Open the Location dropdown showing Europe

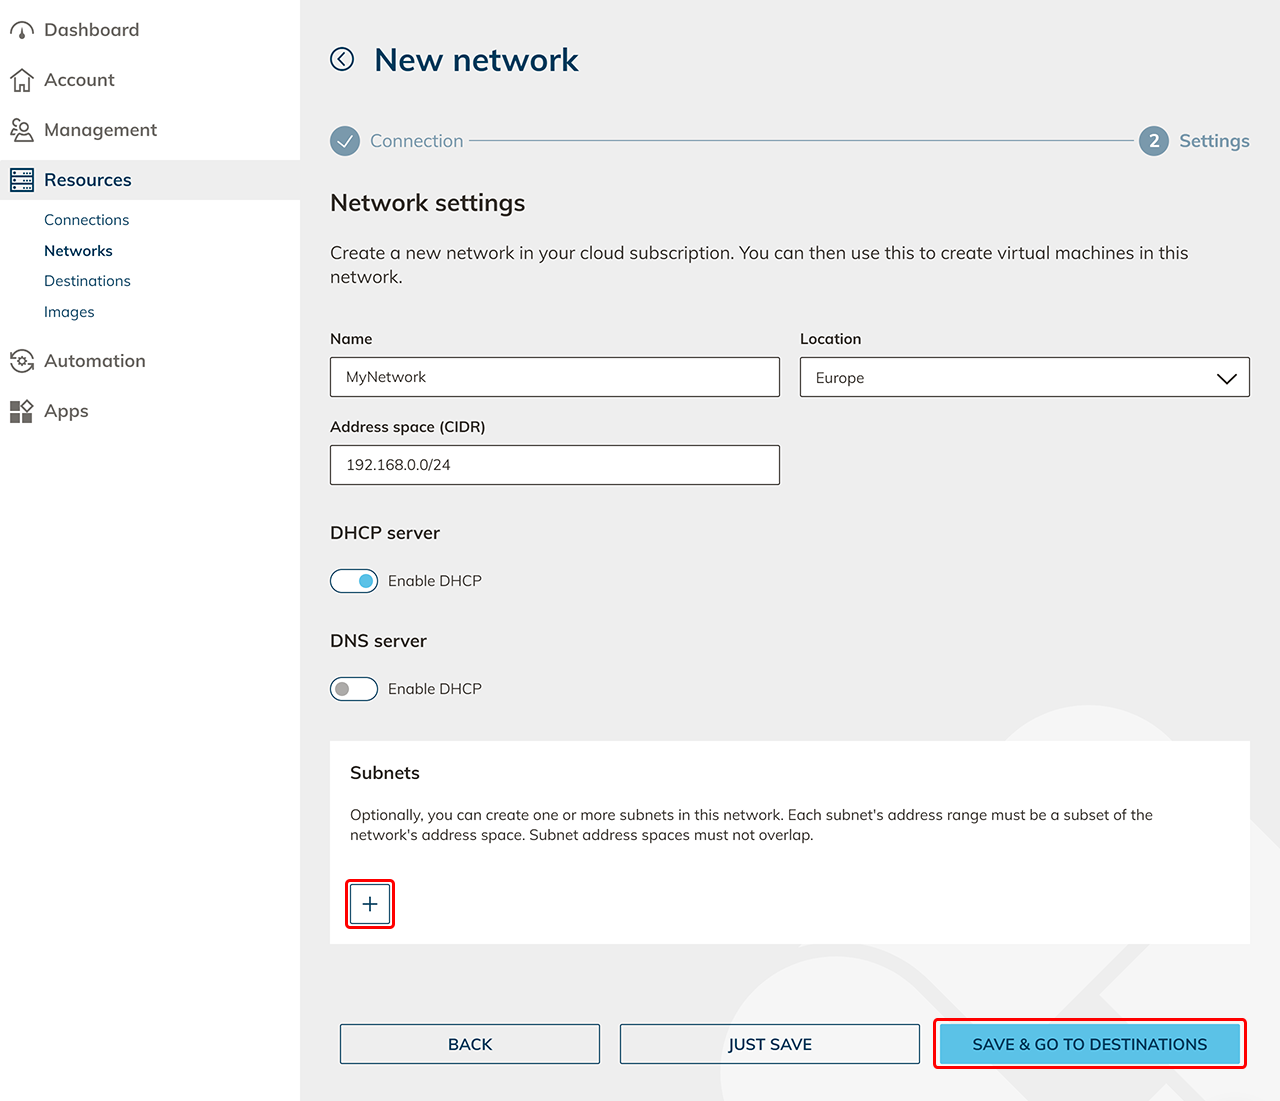pos(1024,378)
